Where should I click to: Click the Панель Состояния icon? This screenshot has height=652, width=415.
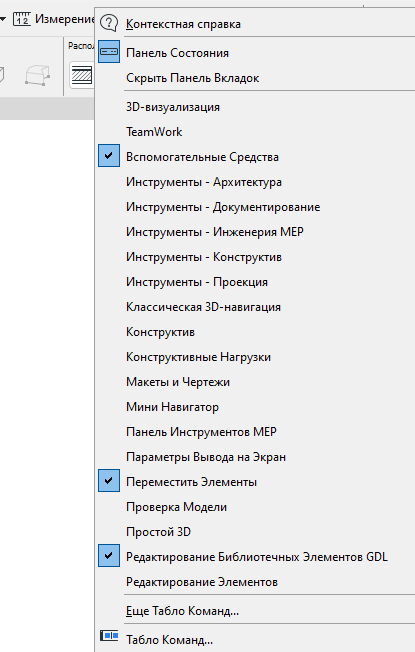[x=109, y=52]
